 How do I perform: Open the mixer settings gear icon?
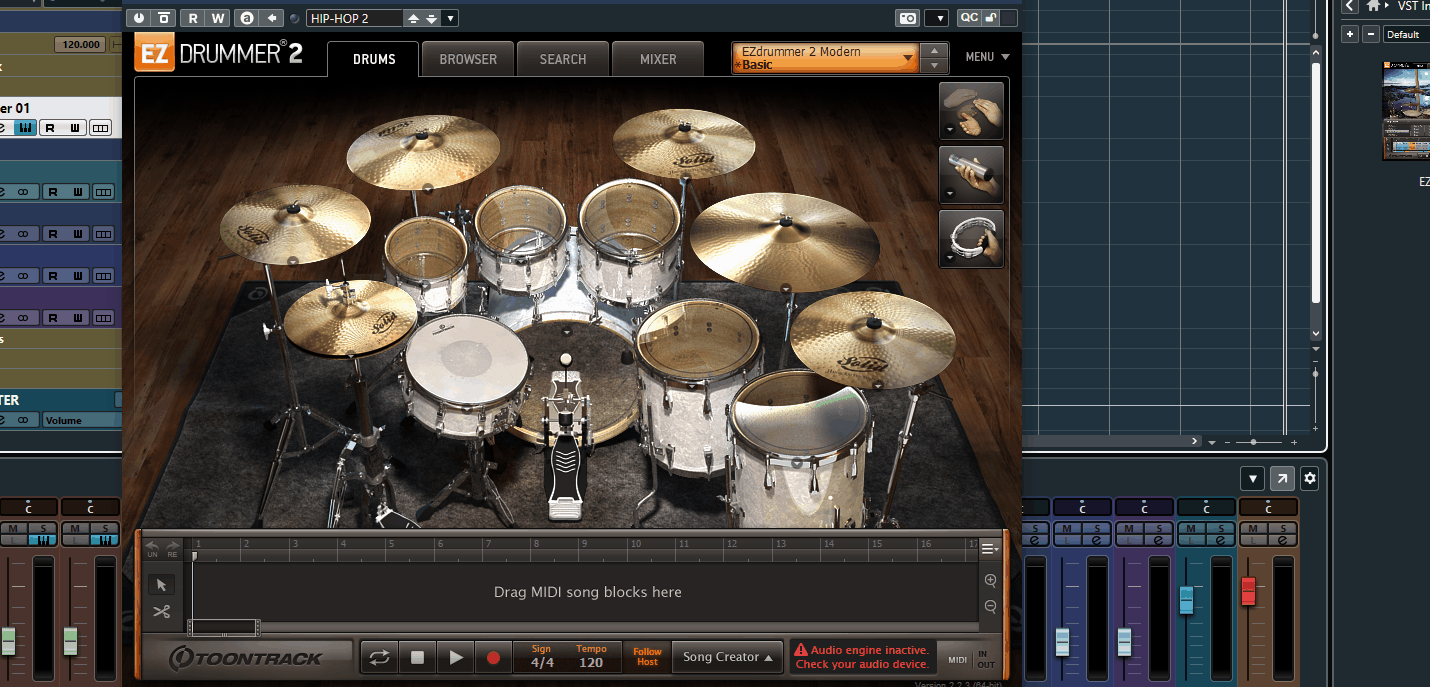(x=1309, y=479)
